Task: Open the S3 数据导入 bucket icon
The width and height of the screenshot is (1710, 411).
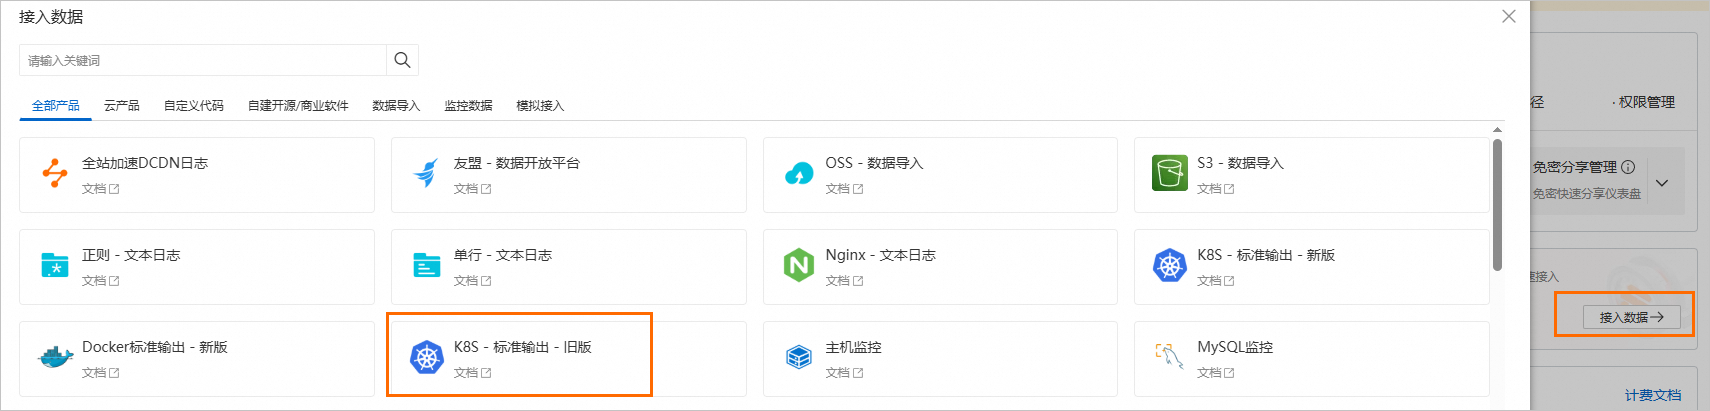Action: tap(1169, 173)
